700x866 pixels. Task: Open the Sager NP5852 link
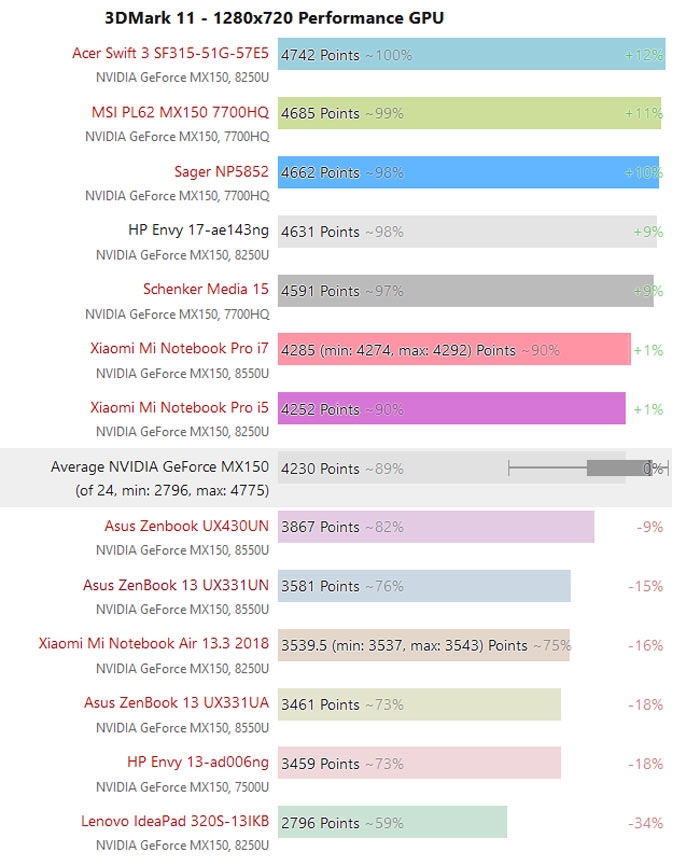pos(221,172)
